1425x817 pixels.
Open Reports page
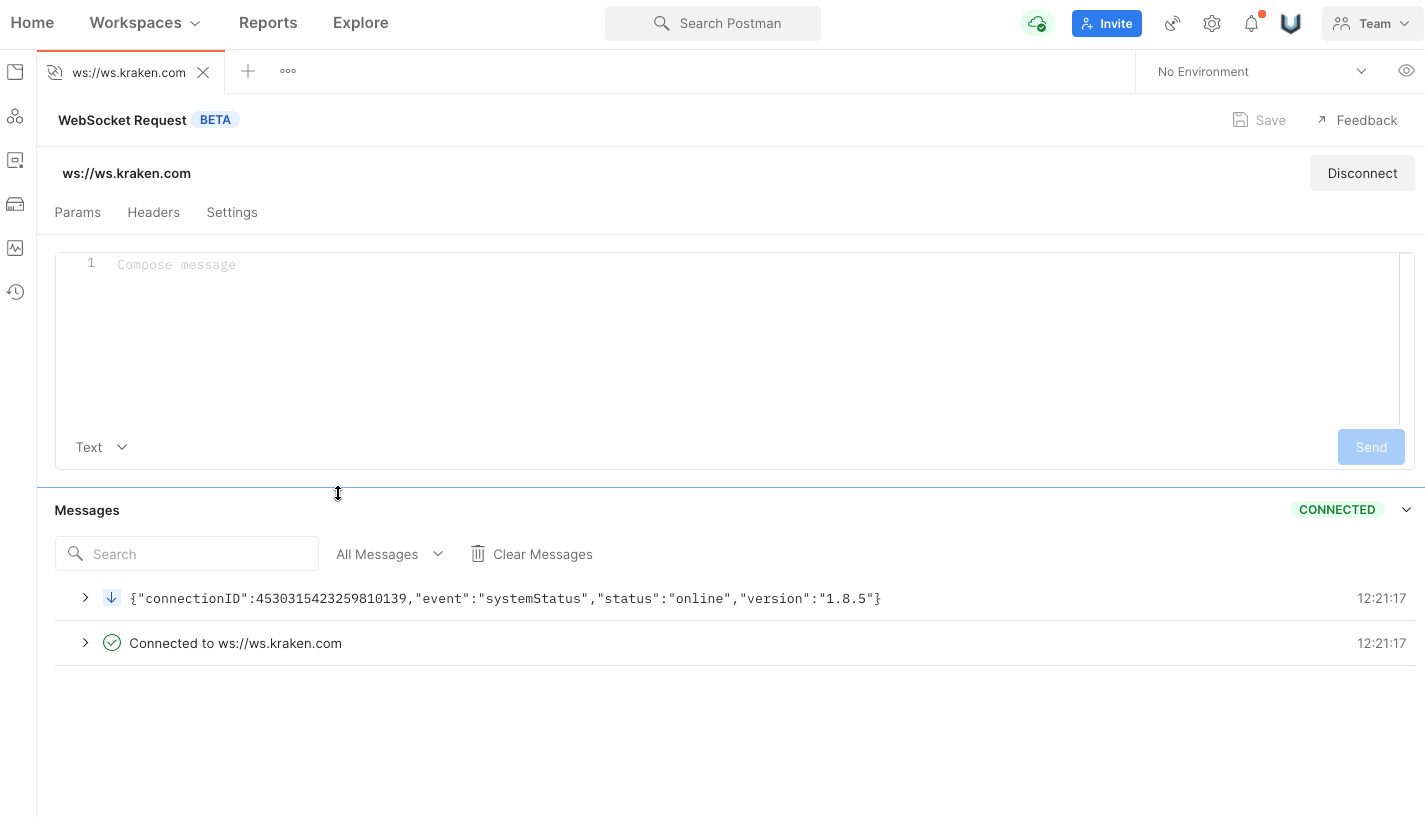268,22
